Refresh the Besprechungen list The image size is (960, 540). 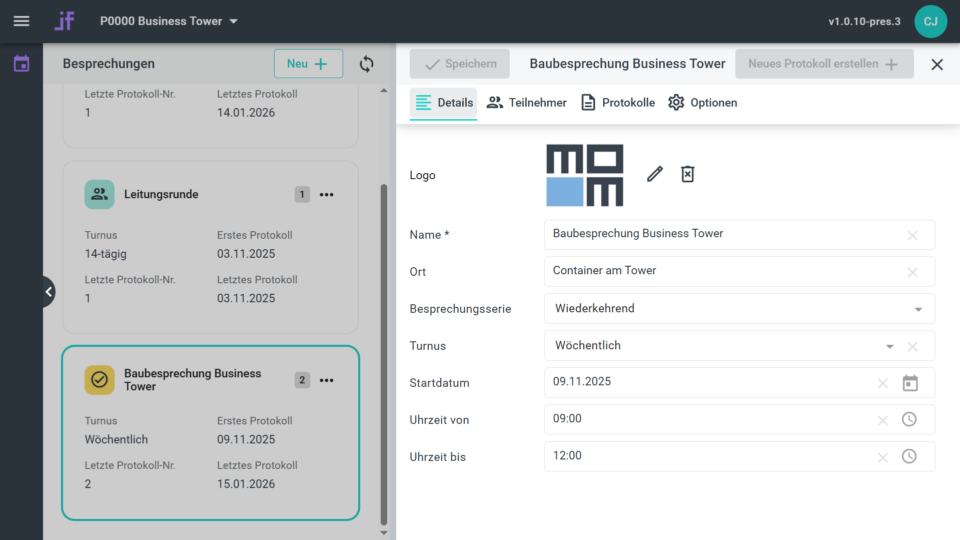366,64
